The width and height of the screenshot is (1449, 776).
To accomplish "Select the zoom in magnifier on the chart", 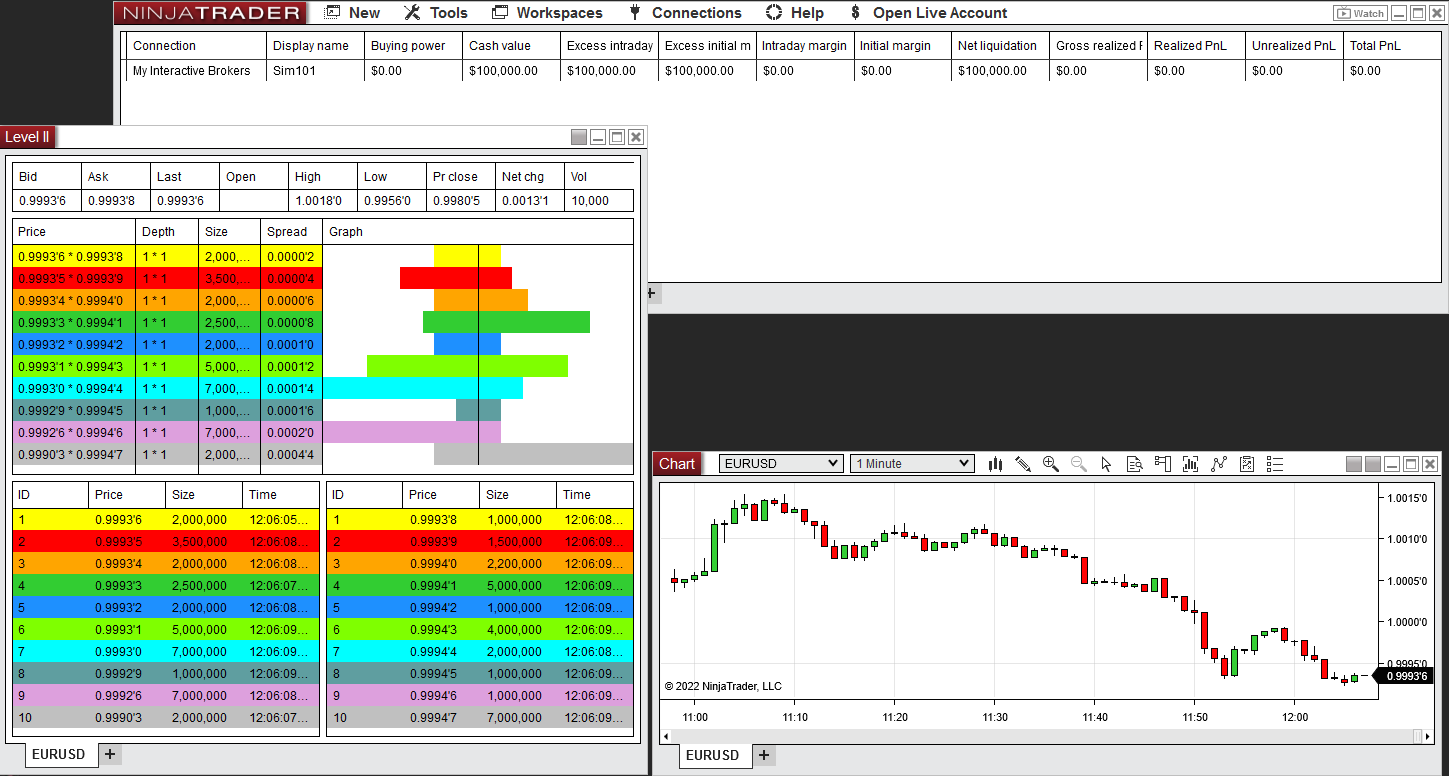I will (1050, 464).
